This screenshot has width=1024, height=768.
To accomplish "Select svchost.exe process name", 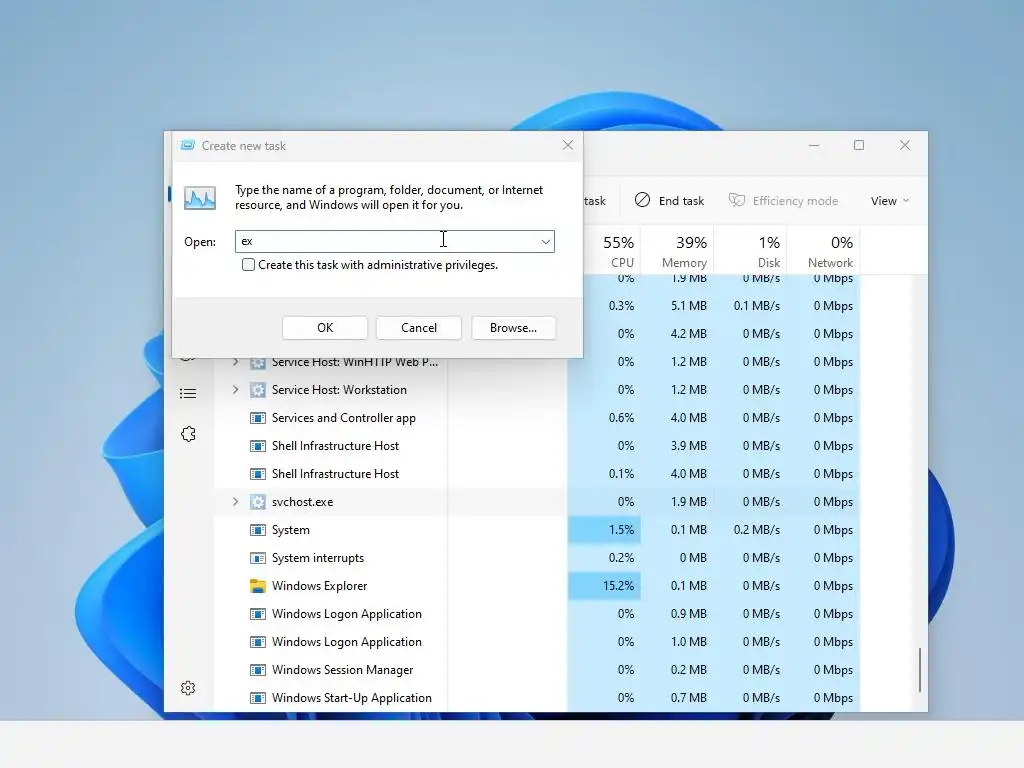I will click(x=302, y=502).
